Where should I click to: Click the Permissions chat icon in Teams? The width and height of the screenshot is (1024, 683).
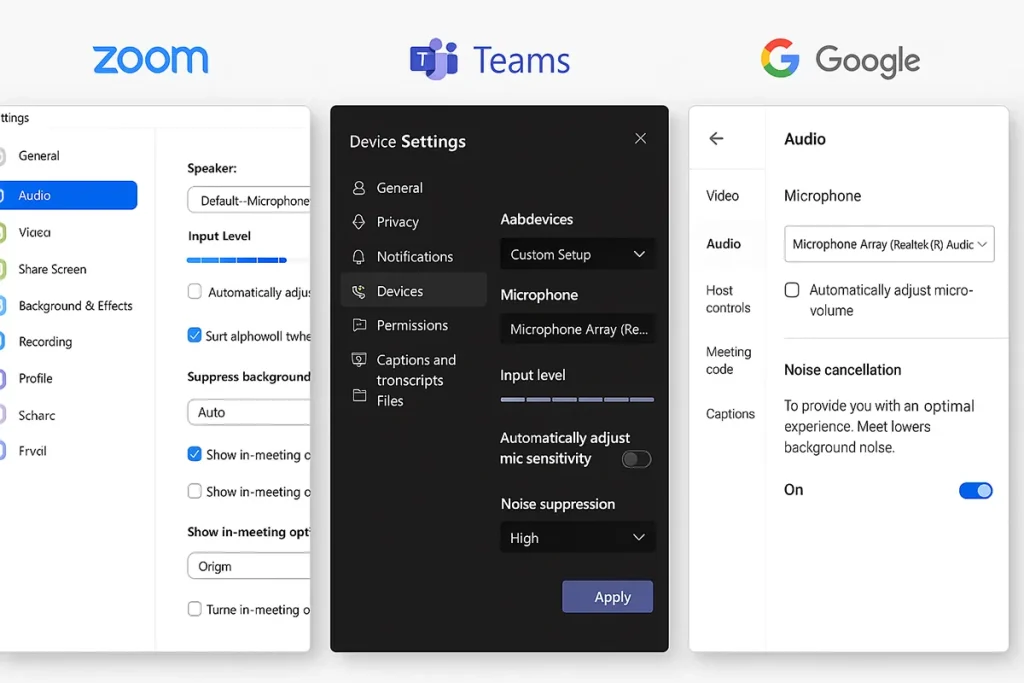tap(359, 325)
